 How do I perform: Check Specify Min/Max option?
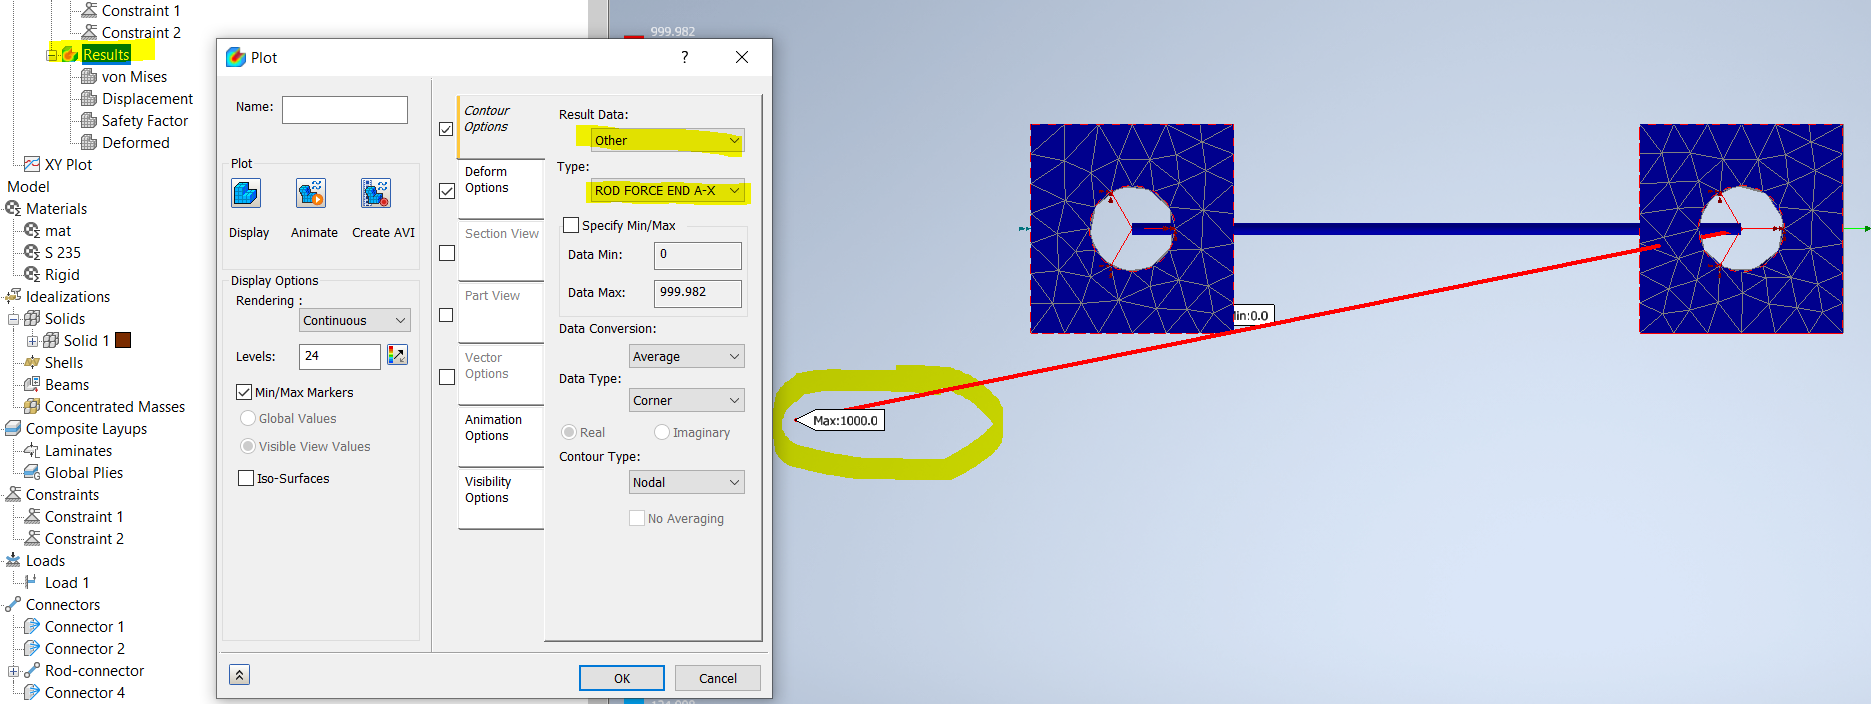point(571,225)
